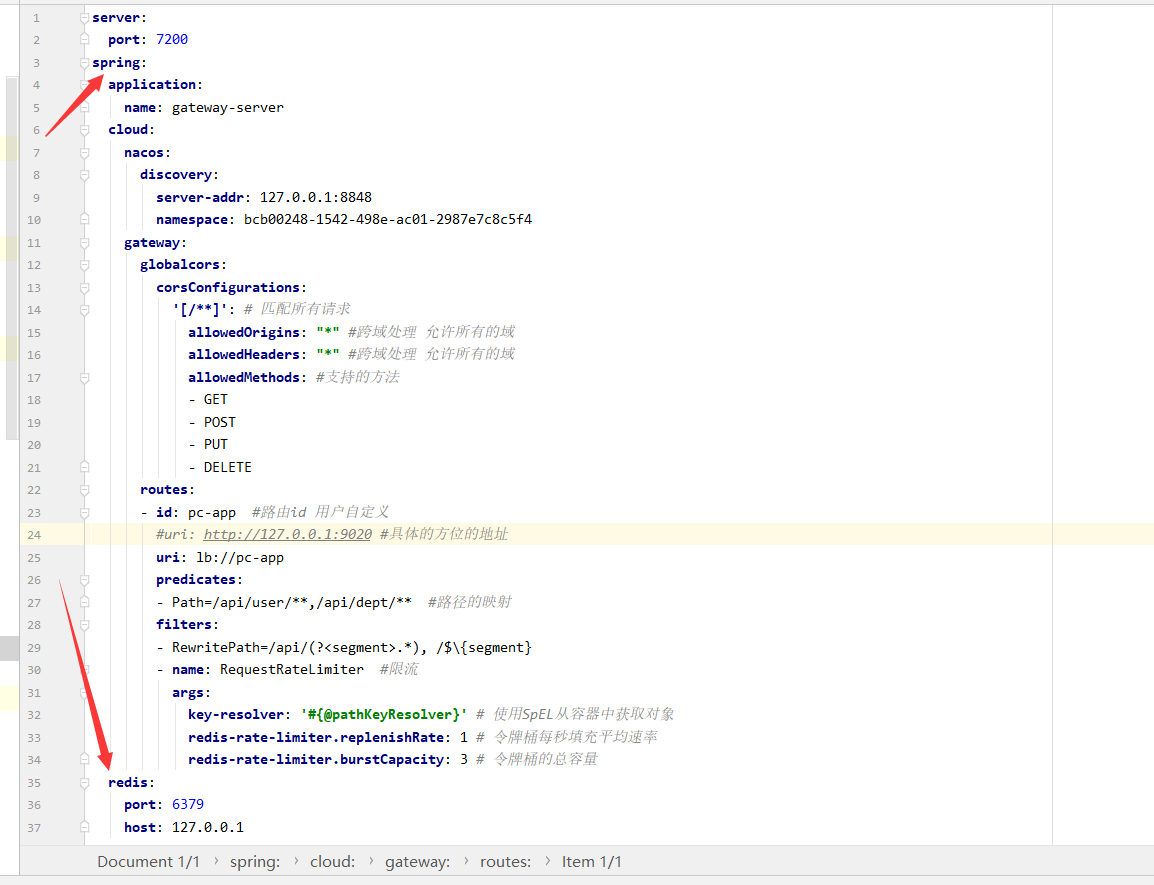This screenshot has height=885, width=1154.
Task: Place cursor on the 'routes:' key in the editor
Action: tap(167, 489)
